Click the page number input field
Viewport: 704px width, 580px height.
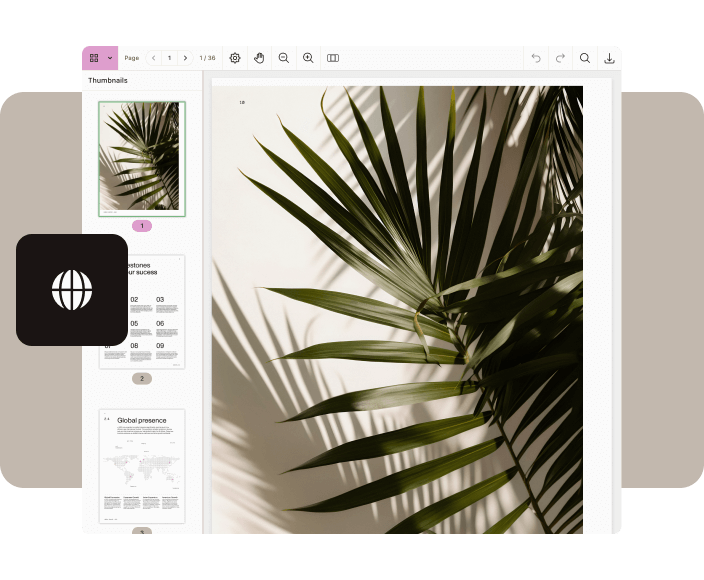click(169, 58)
